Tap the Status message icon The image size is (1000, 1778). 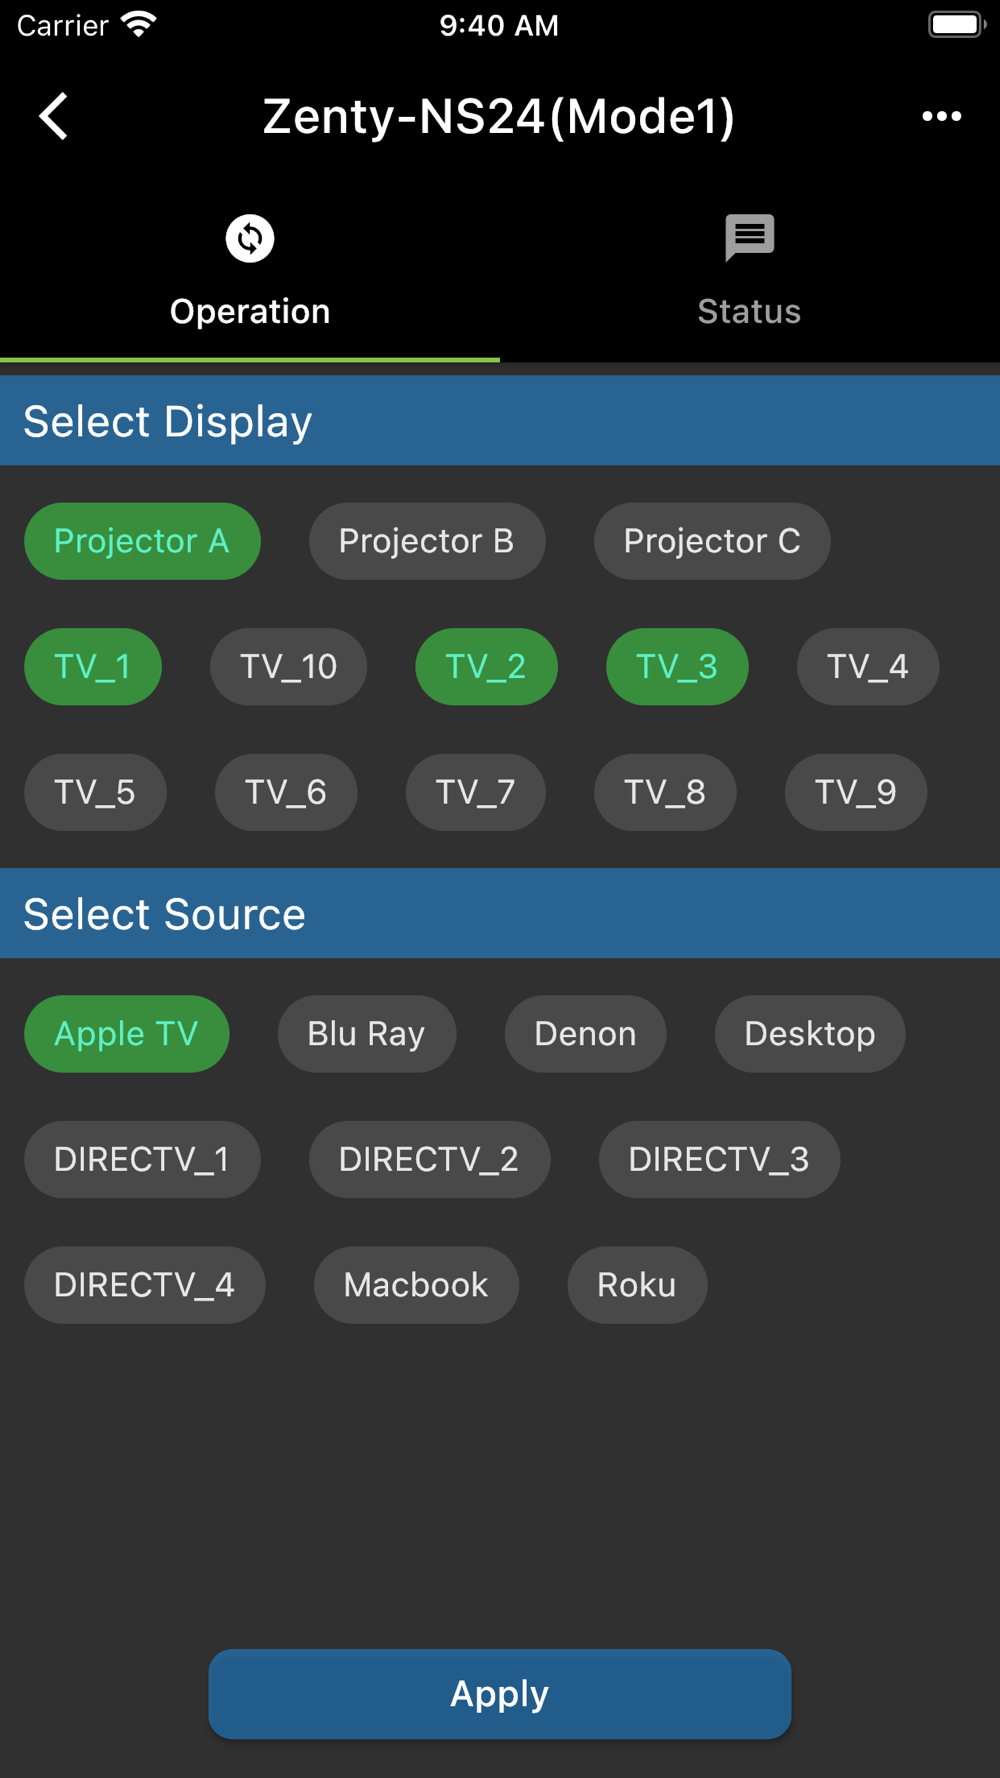[749, 238]
